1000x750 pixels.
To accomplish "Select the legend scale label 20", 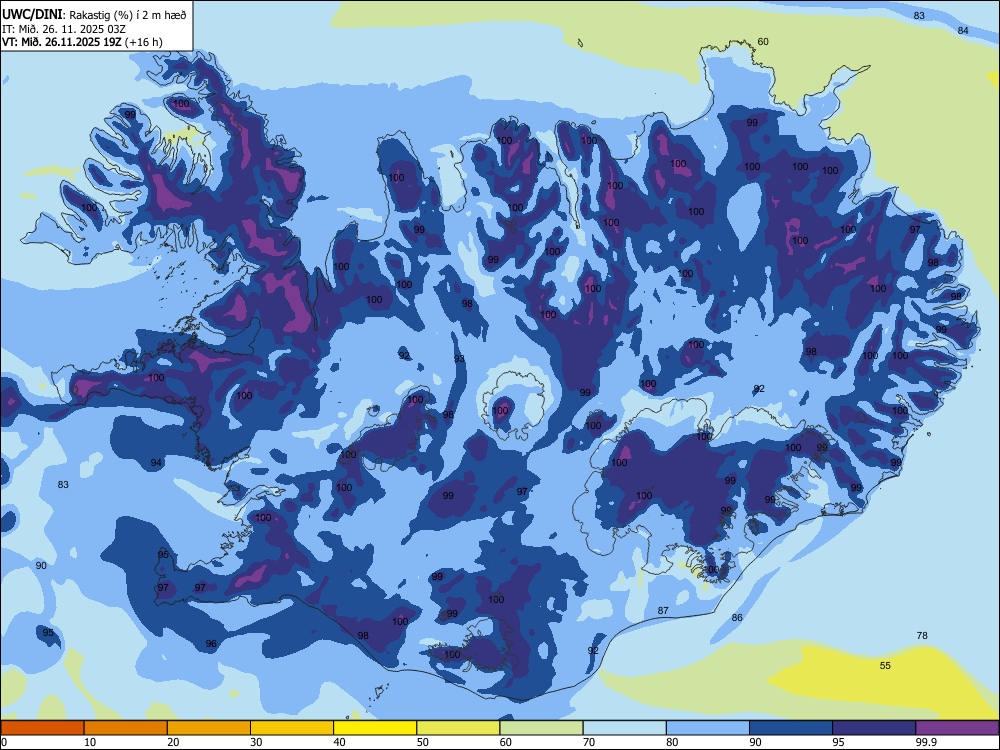I will tap(173, 742).
